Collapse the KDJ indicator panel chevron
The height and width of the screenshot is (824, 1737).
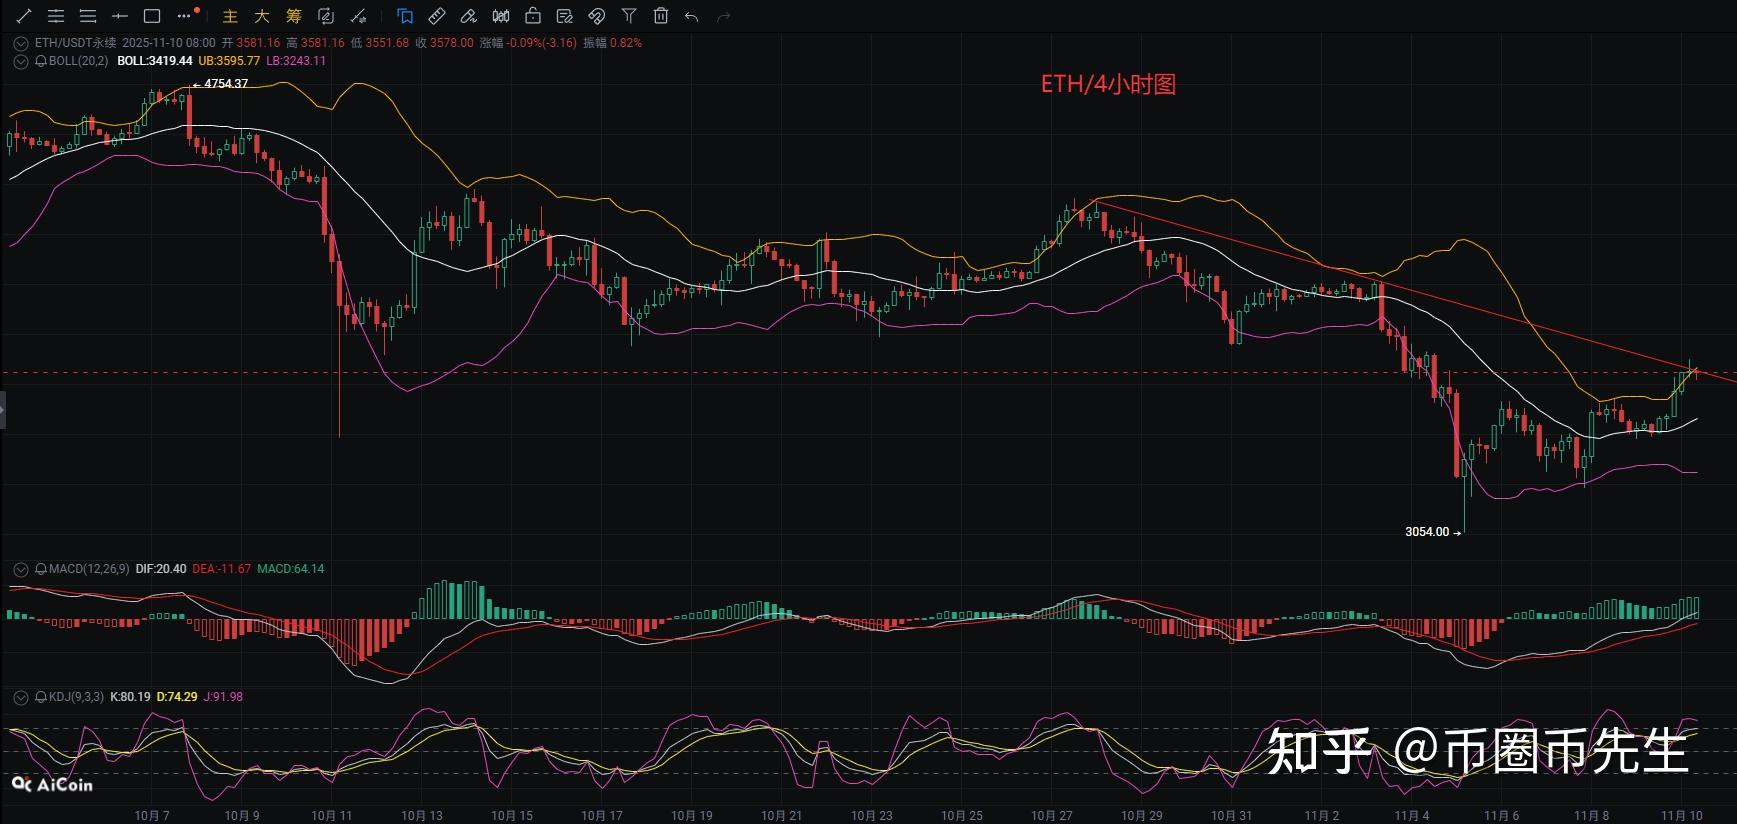(x=20, y=697)
